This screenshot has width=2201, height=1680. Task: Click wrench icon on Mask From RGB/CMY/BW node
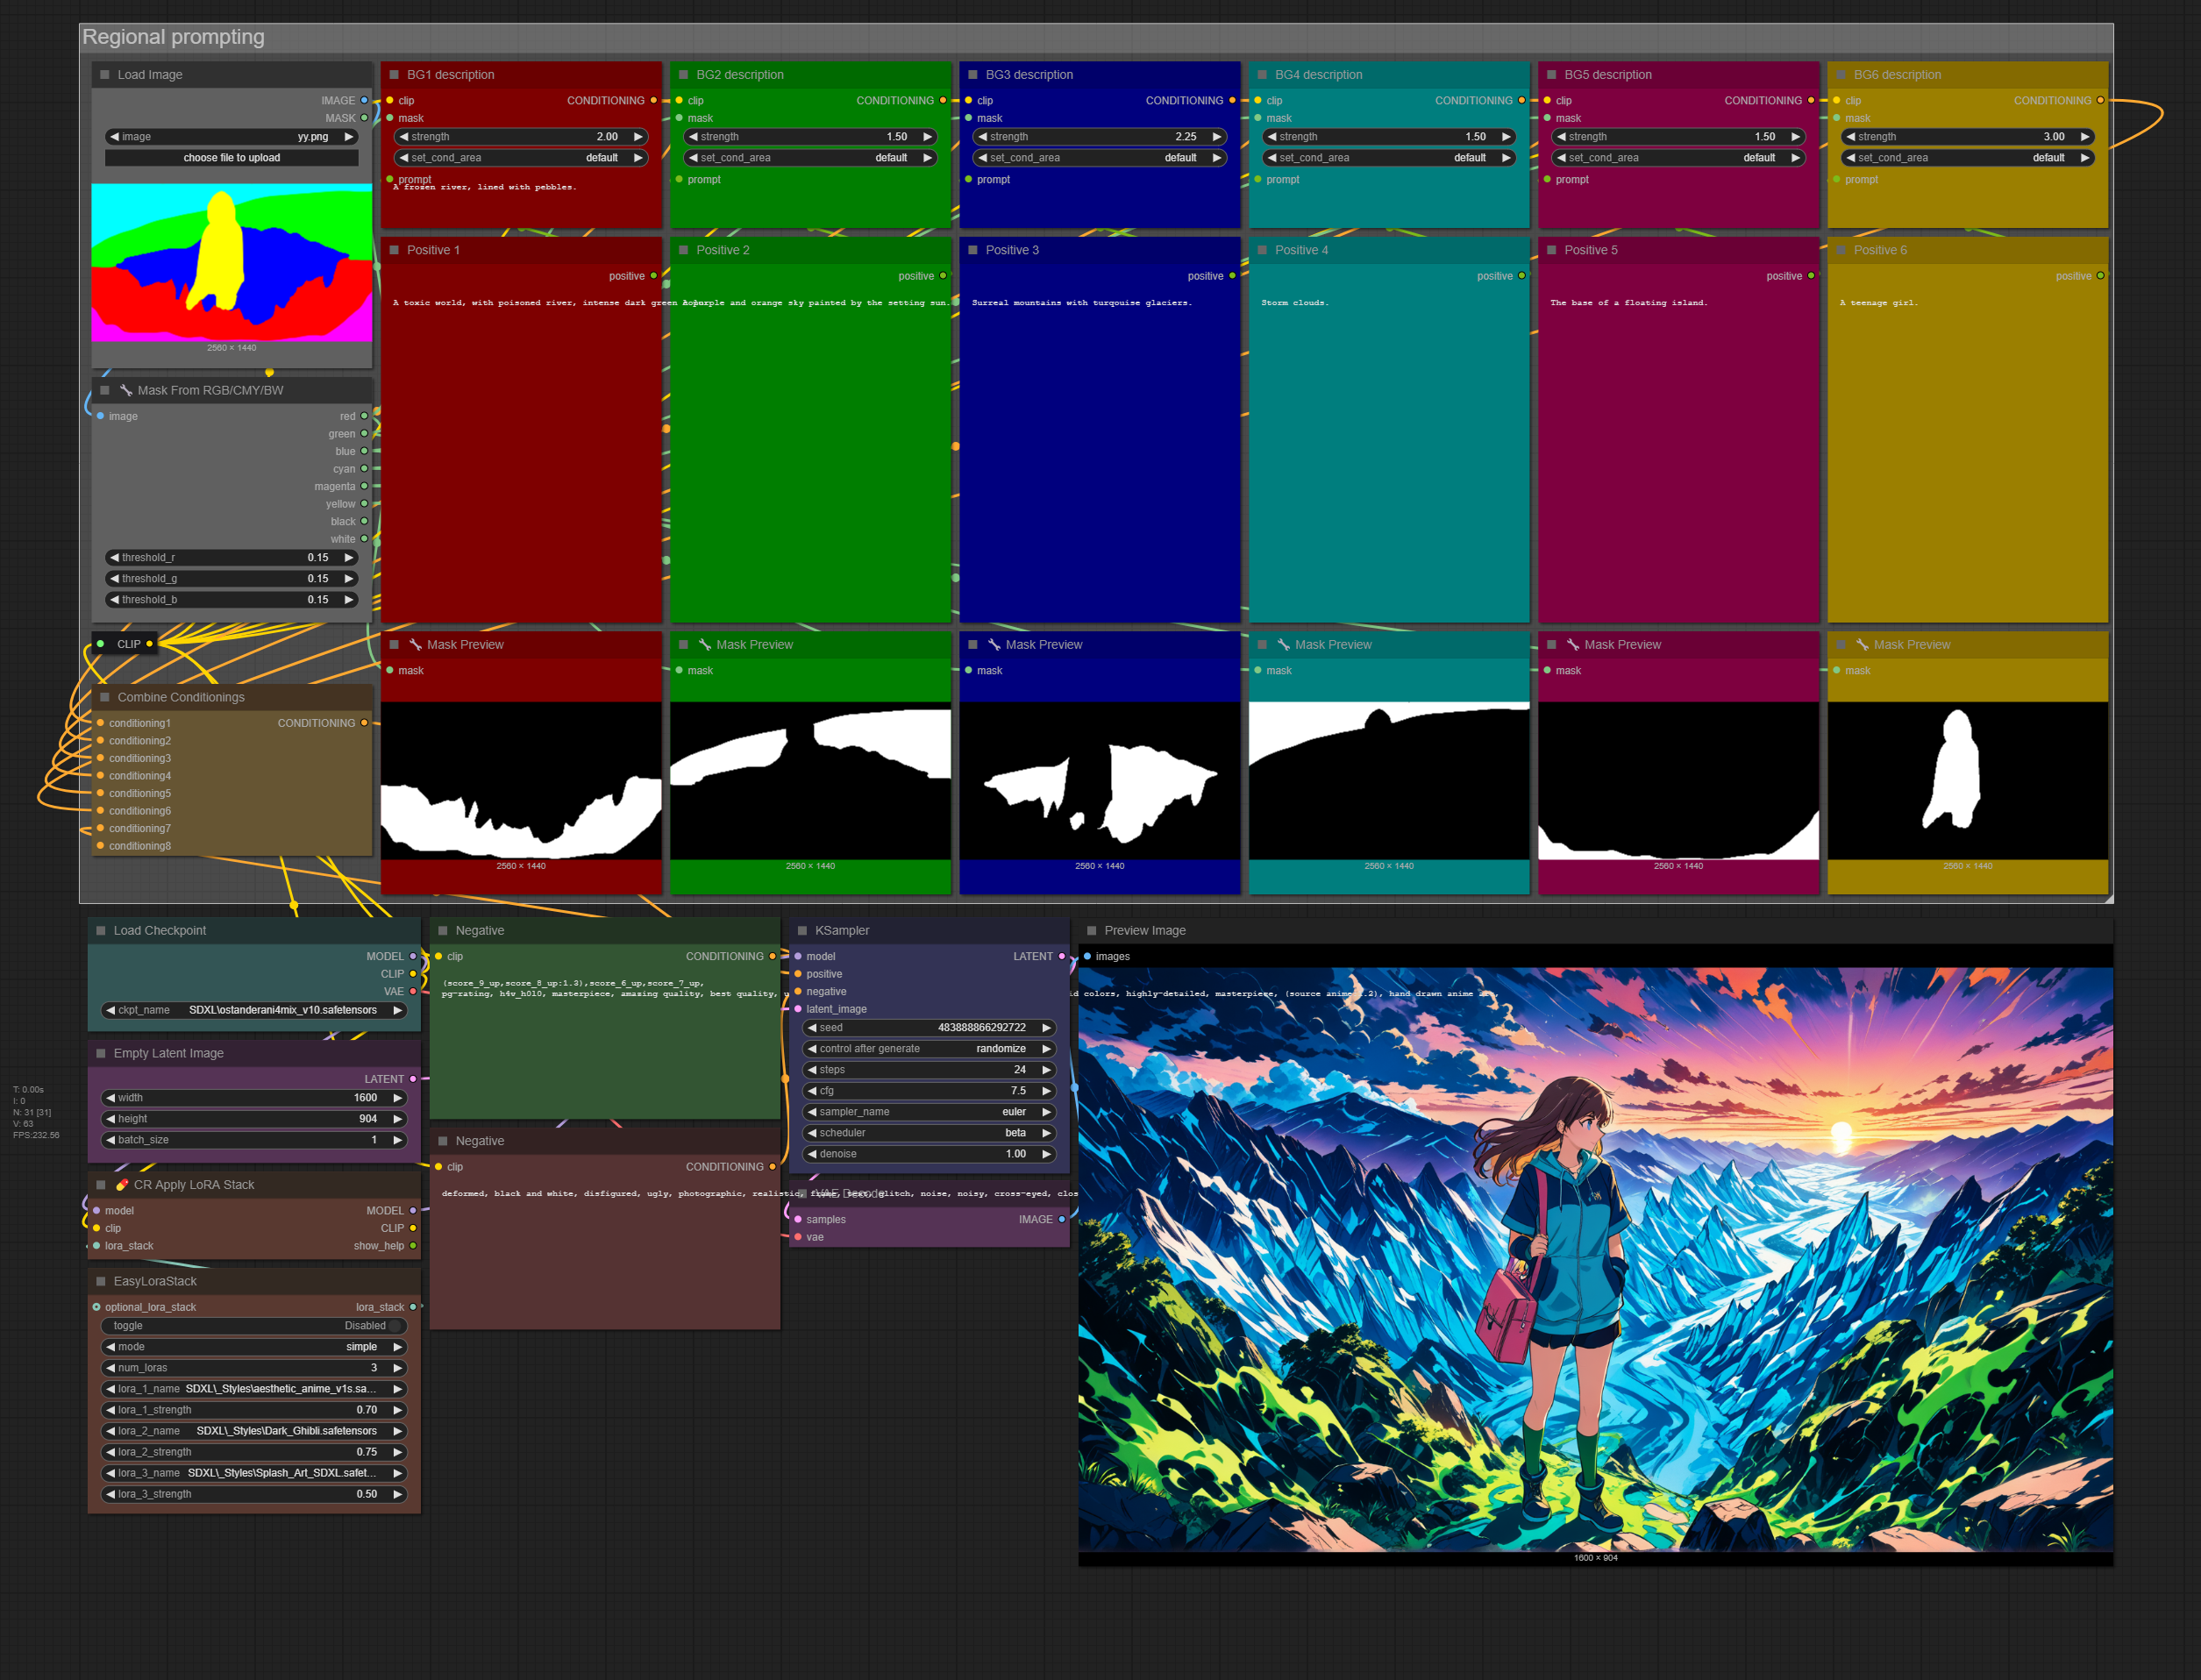tap(126, 390)
